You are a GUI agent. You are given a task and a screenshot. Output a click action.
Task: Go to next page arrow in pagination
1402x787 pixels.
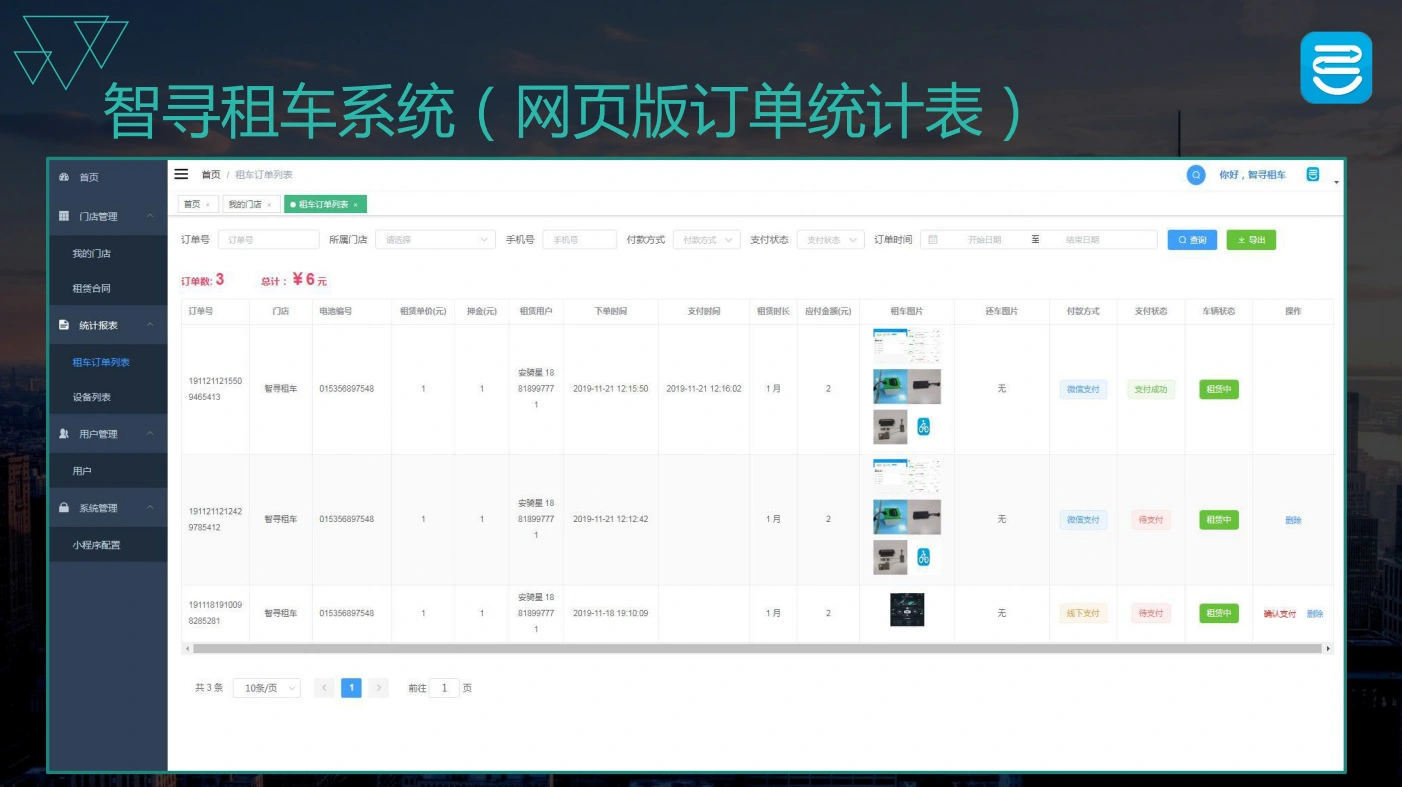coord(378,688)
